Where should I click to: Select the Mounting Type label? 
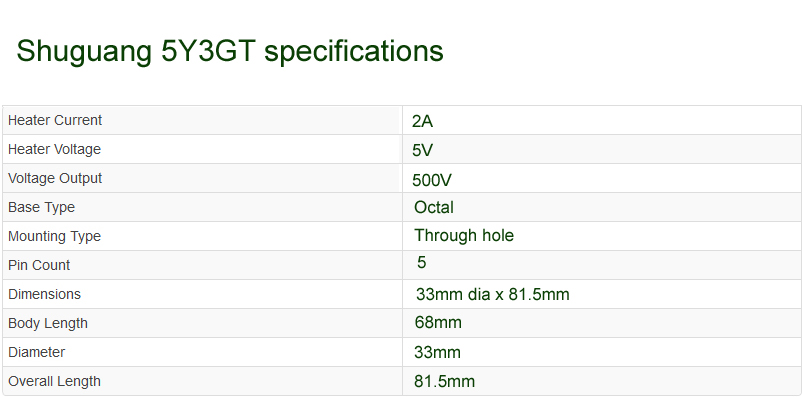click(54, 236)
